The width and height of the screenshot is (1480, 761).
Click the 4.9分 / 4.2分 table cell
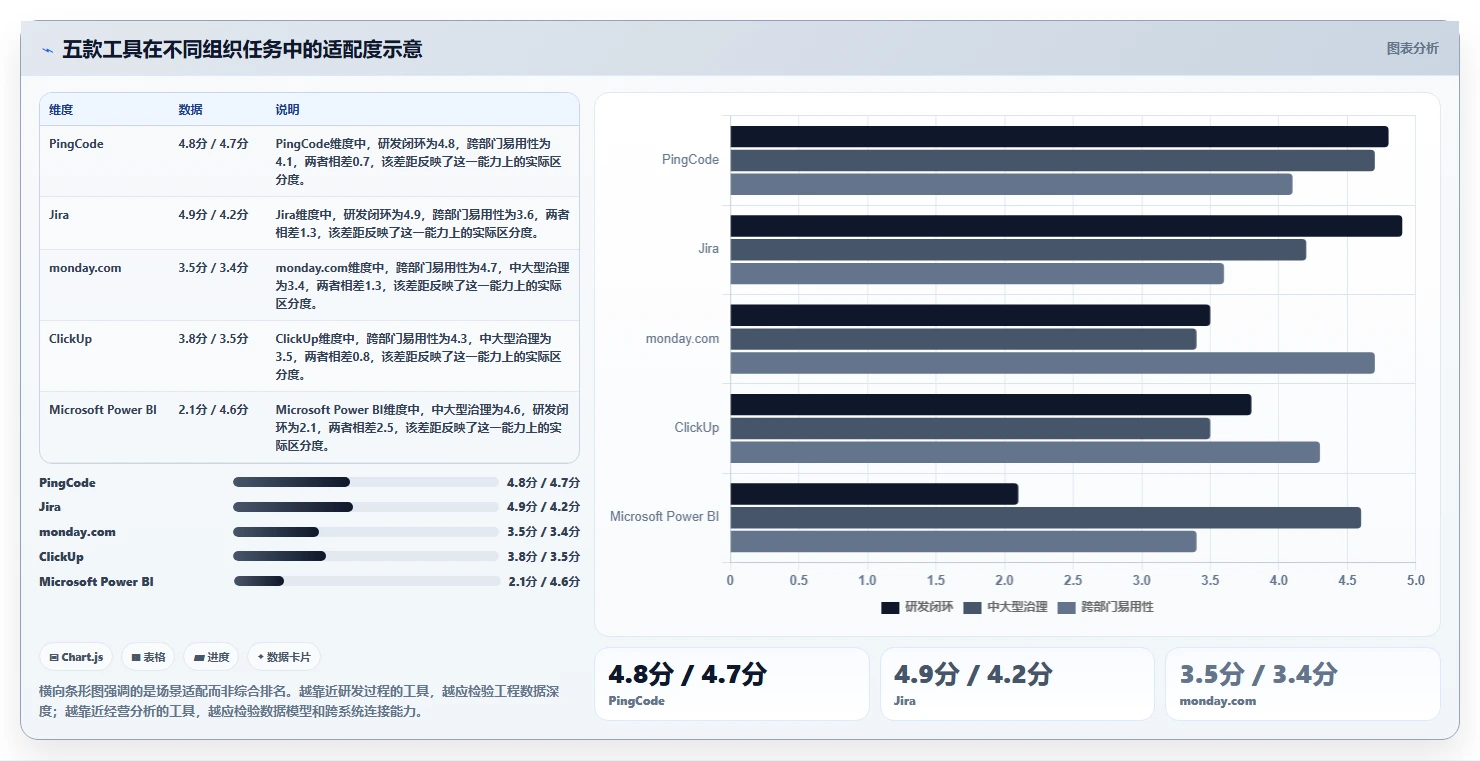pyautogui.click(x=213, y=215)
